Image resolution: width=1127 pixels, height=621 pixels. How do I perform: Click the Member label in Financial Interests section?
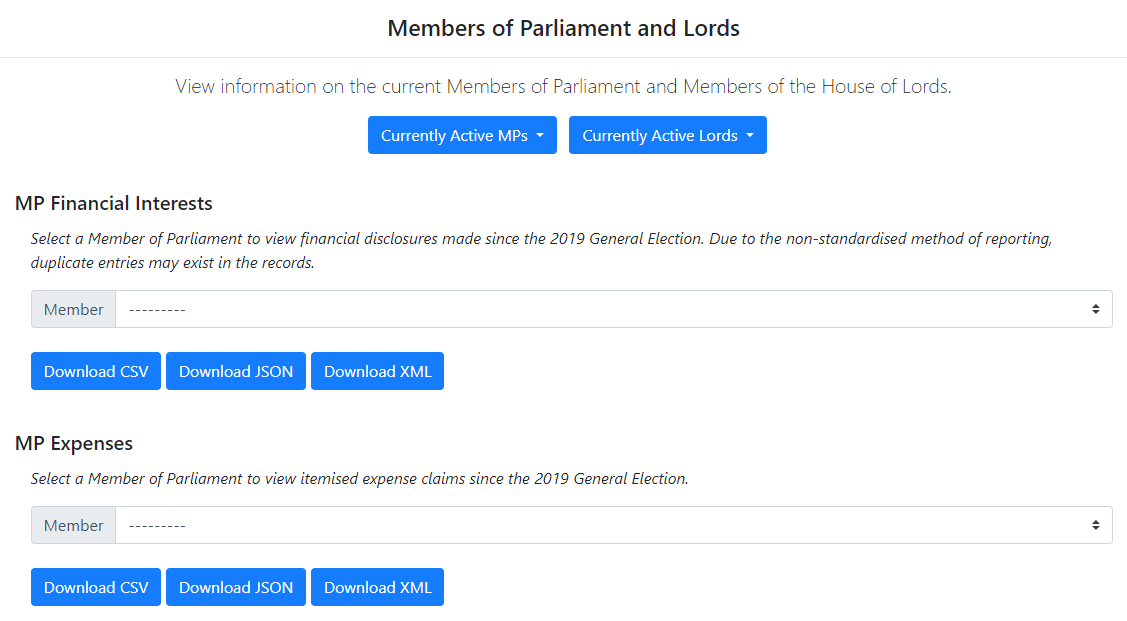(74, 310)
